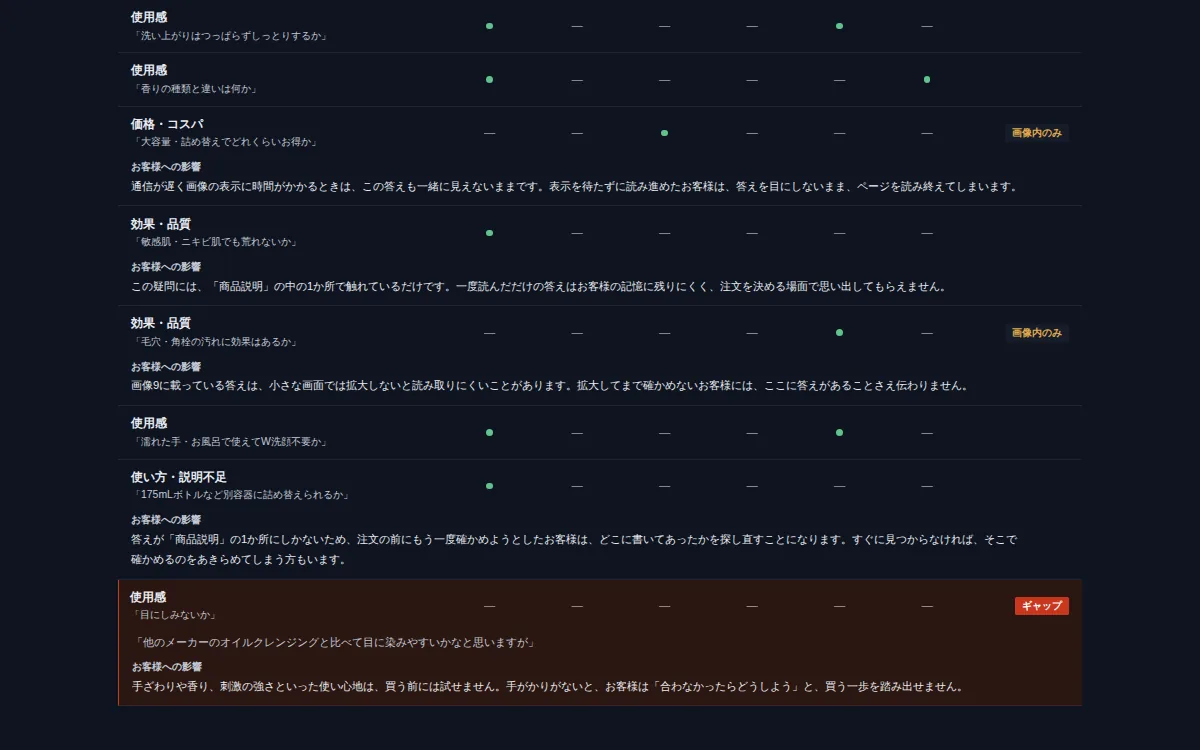Click the green dot in the 毛穴・角栓 row
The image size is (1200, 750).
839,333
